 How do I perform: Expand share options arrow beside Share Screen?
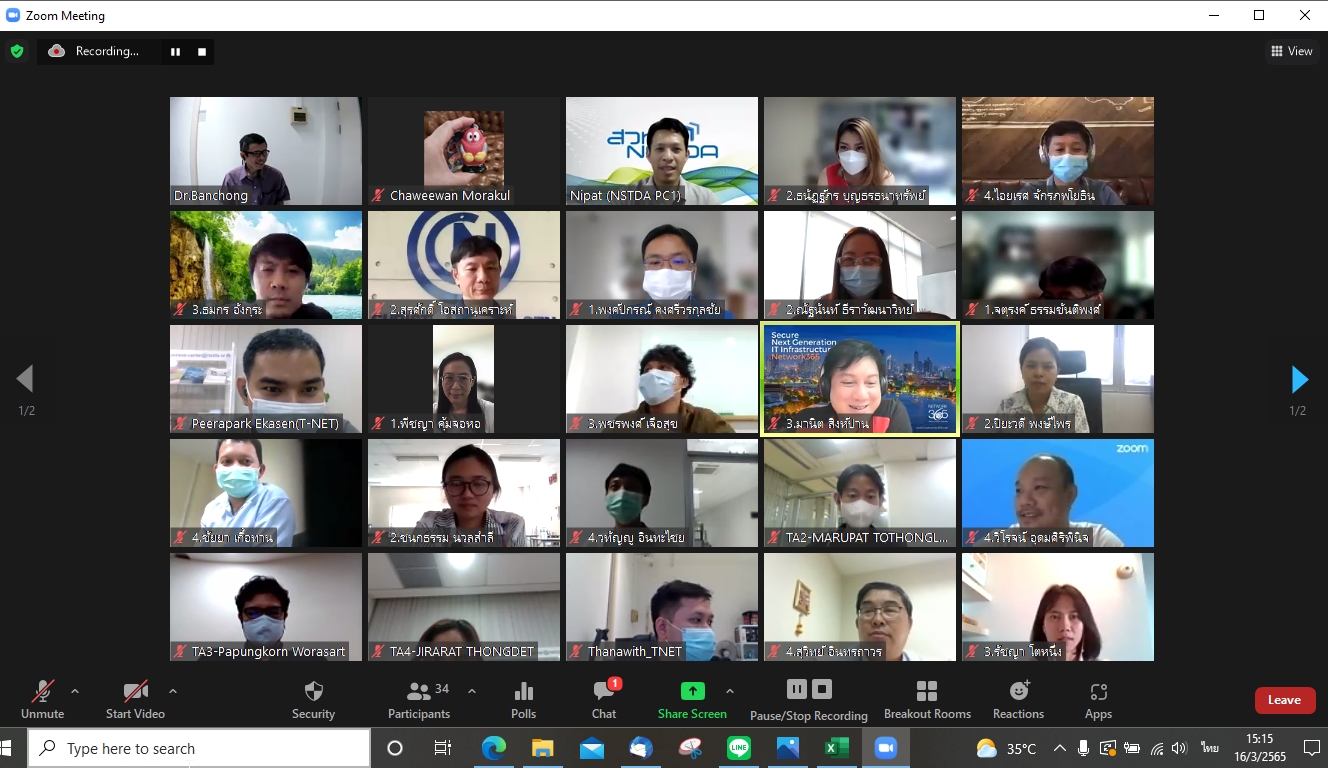pyautogui.click(x=730, y=691)
